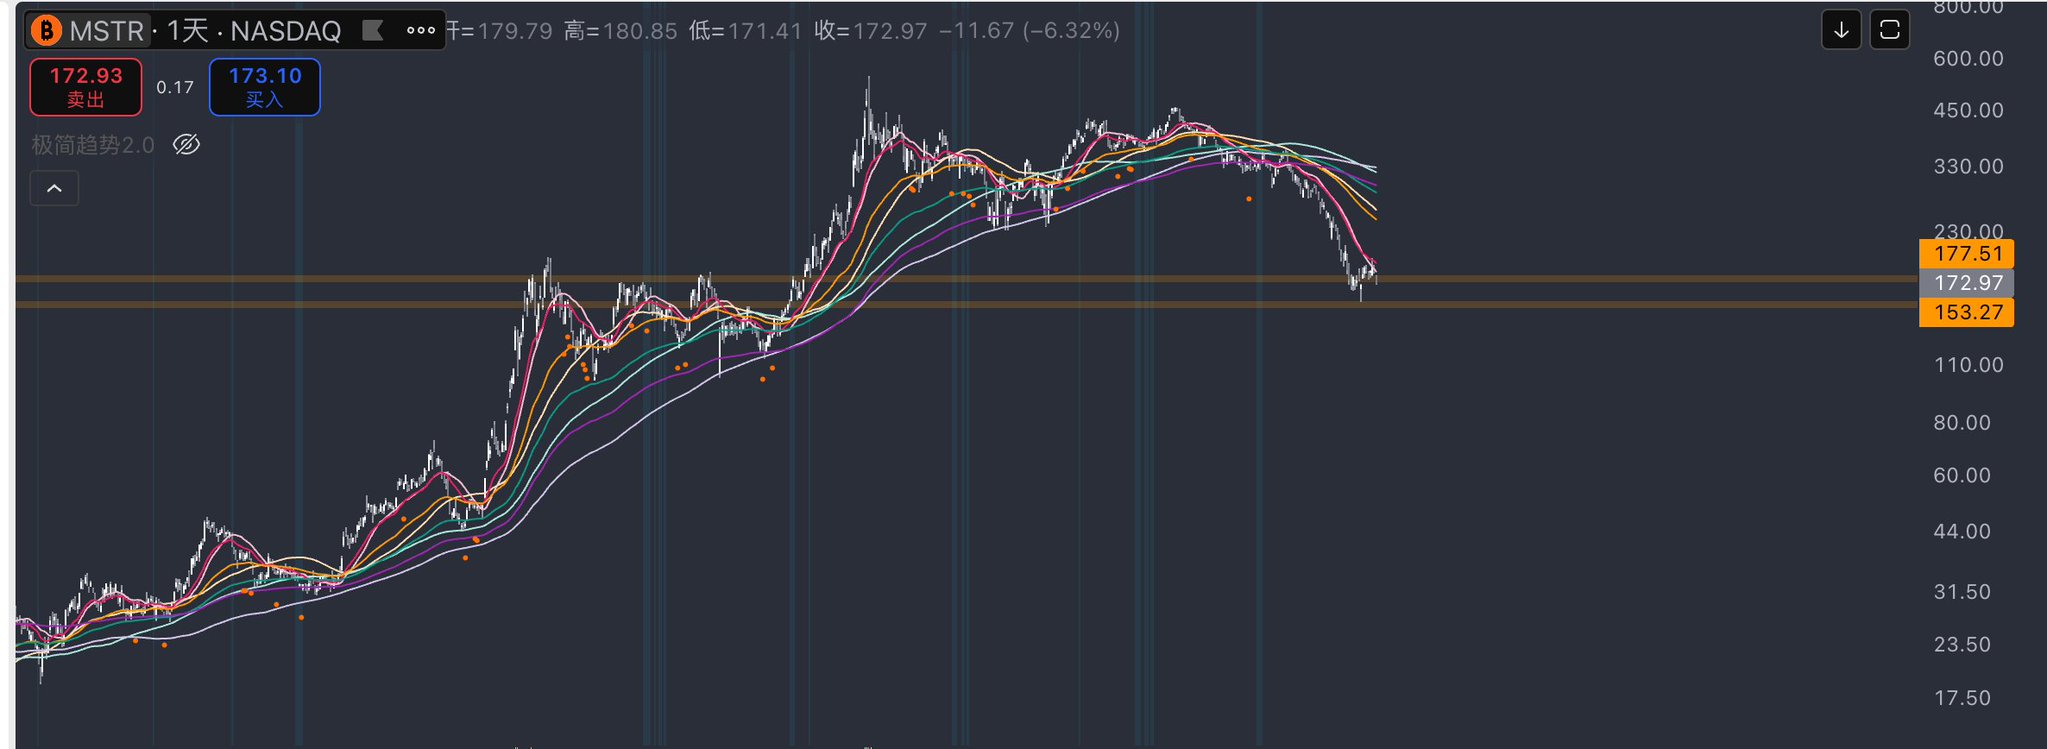The width and height of the screenshot is (2047, 749).
Task: Click the 31.50 level on the price axis
Action: pyautogui.click(x=1962, y=591)
